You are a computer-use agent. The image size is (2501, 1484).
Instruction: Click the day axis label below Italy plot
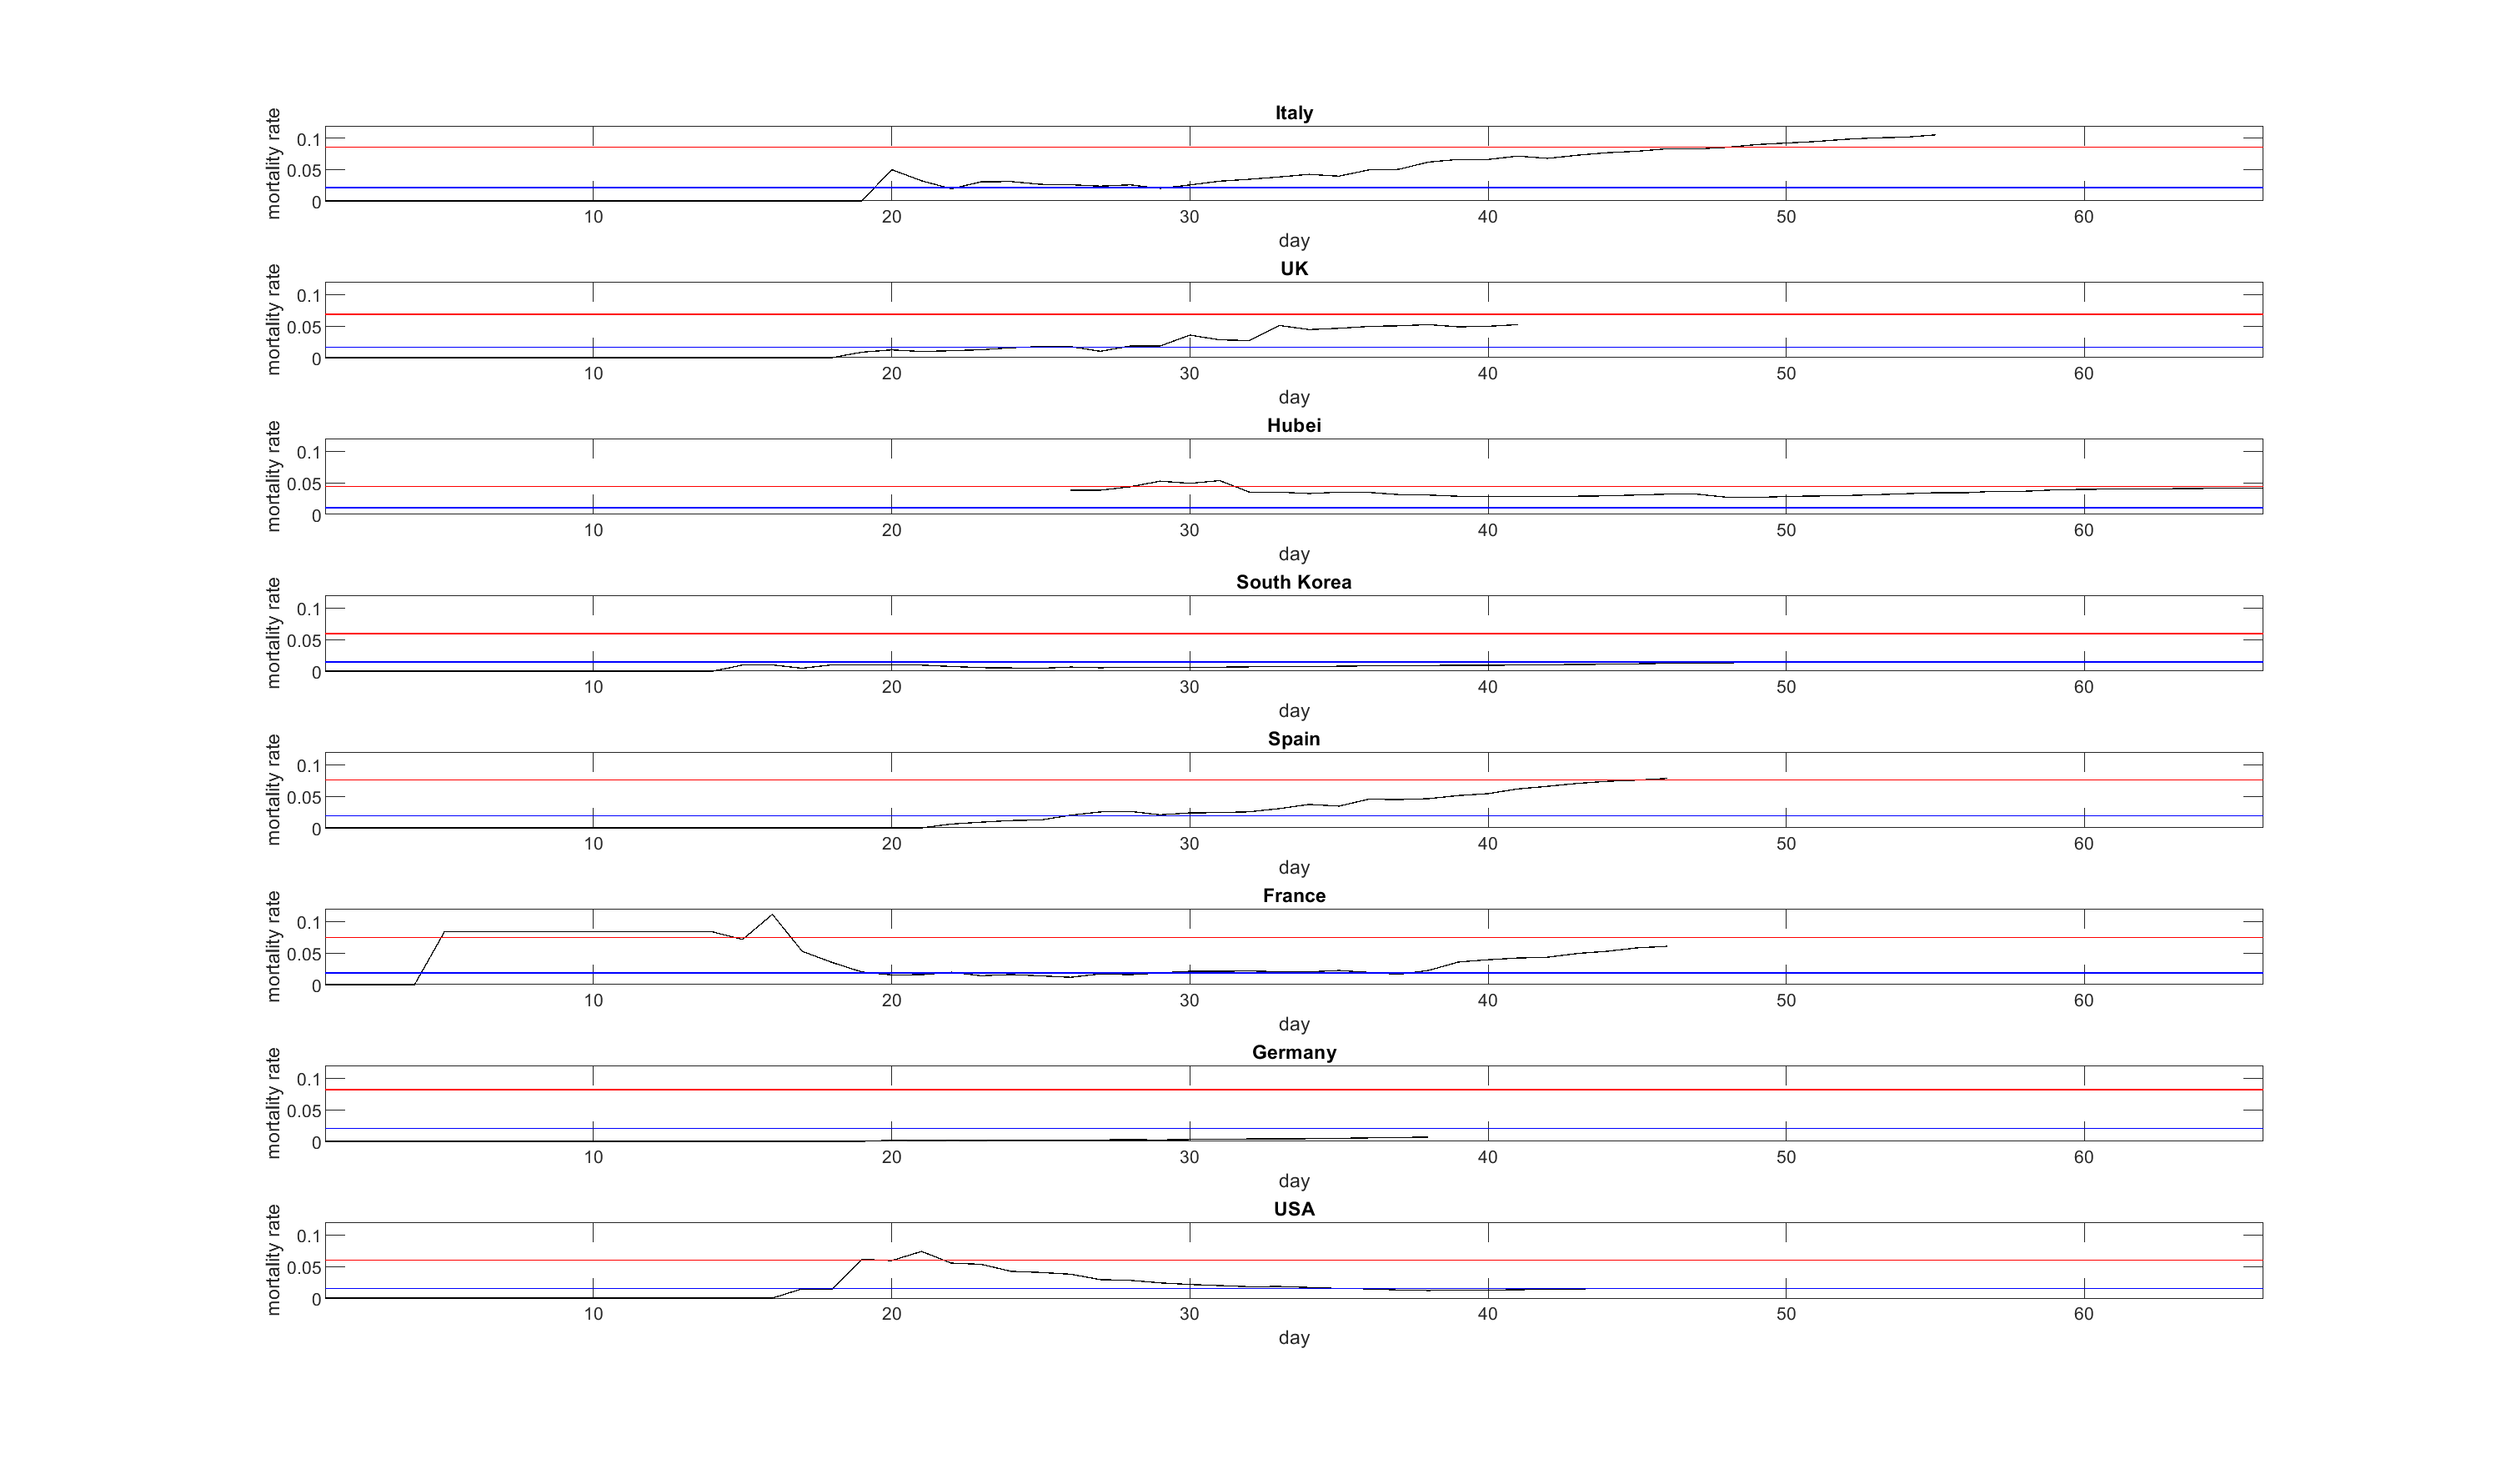click(x=1293, y=241)
